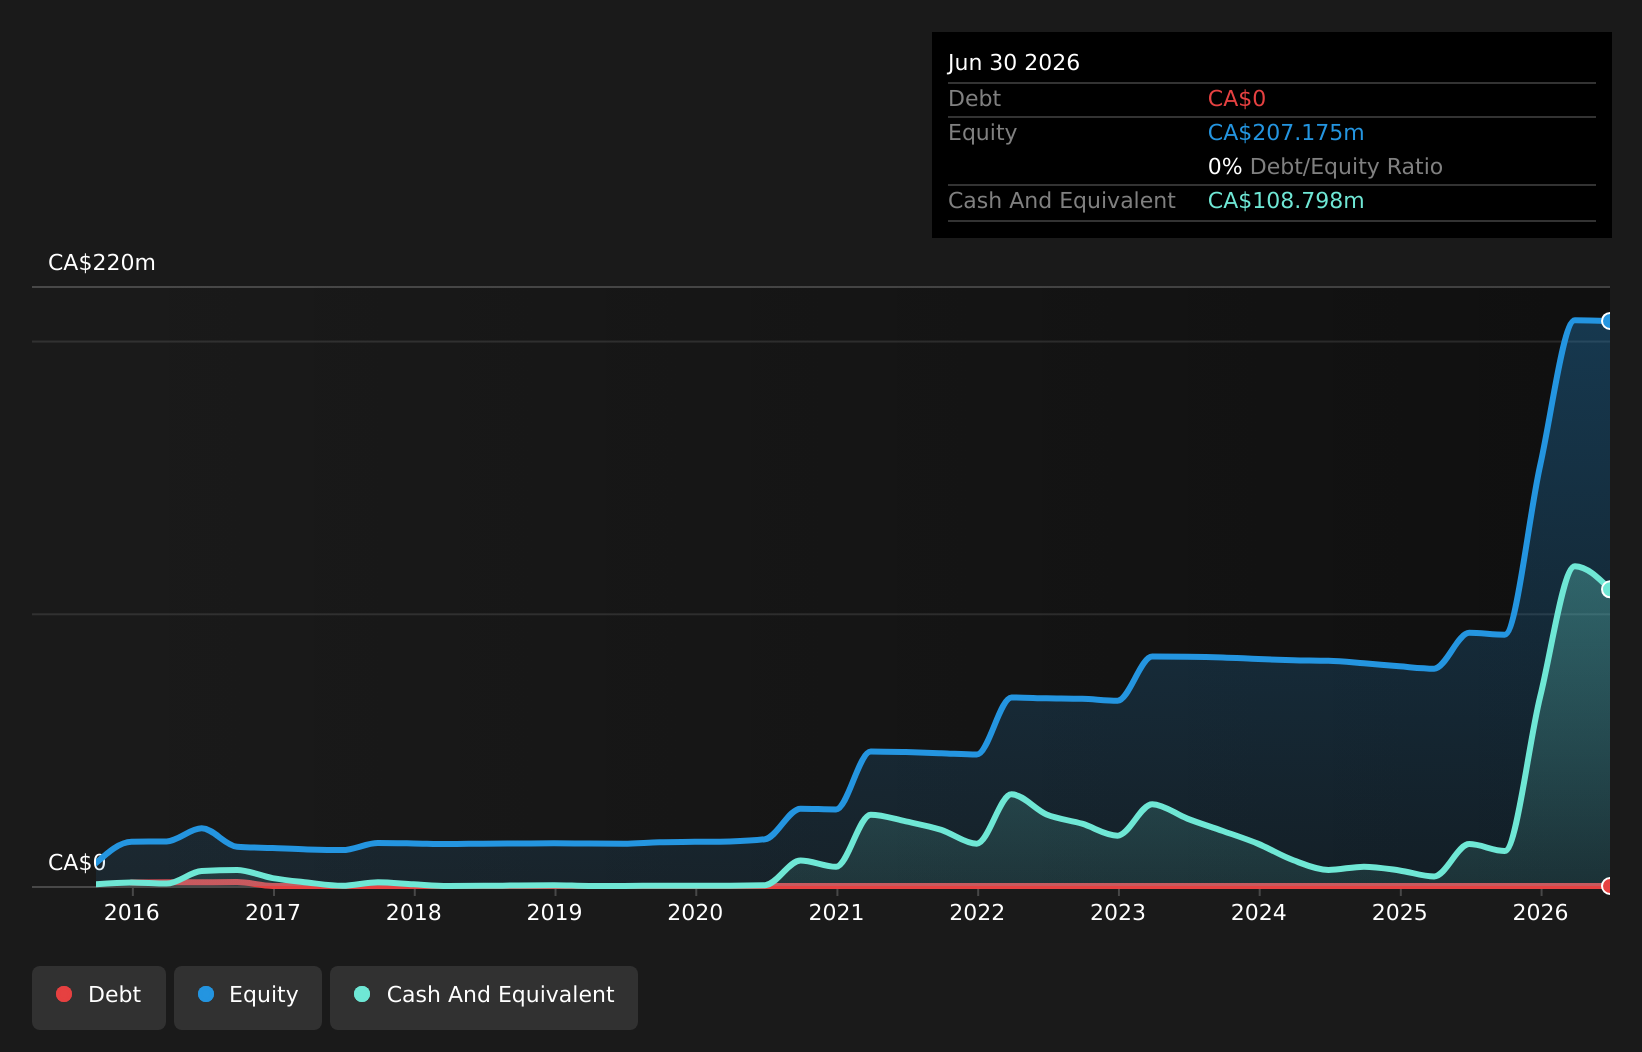
Task: Click the Cash And Equivalent tooltip row label
Action: (1062, 201)
